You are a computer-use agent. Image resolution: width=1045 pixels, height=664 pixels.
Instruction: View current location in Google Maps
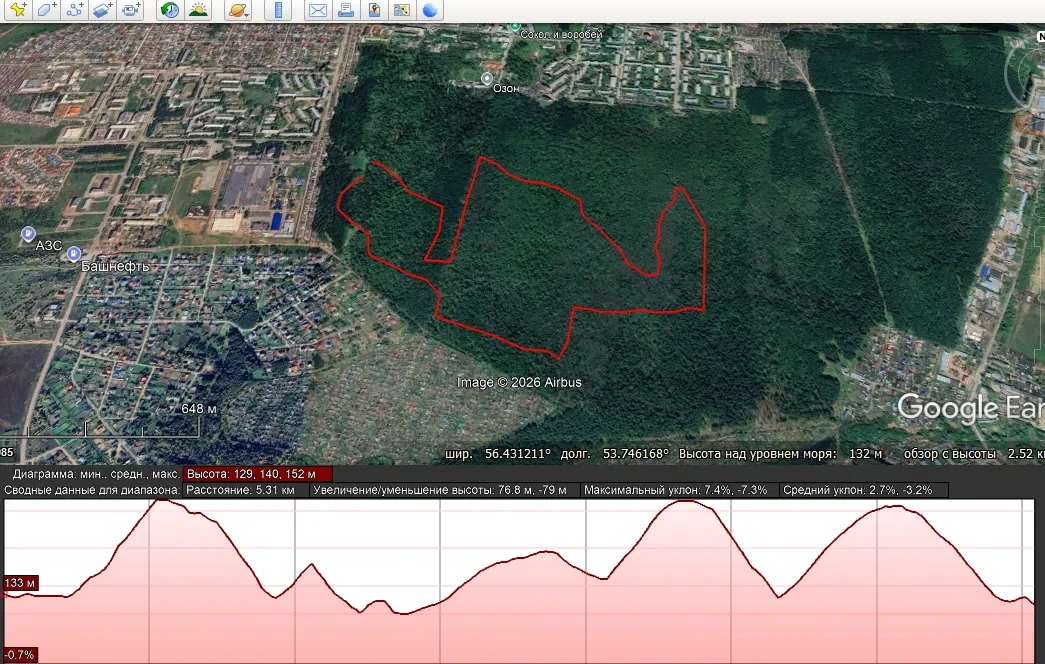click(x=374, y=10)
